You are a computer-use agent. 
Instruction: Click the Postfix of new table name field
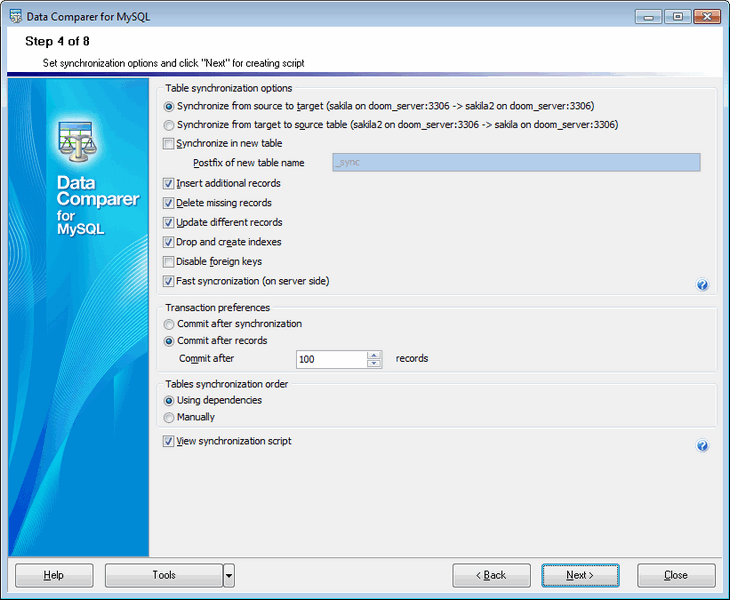[516, 162]
